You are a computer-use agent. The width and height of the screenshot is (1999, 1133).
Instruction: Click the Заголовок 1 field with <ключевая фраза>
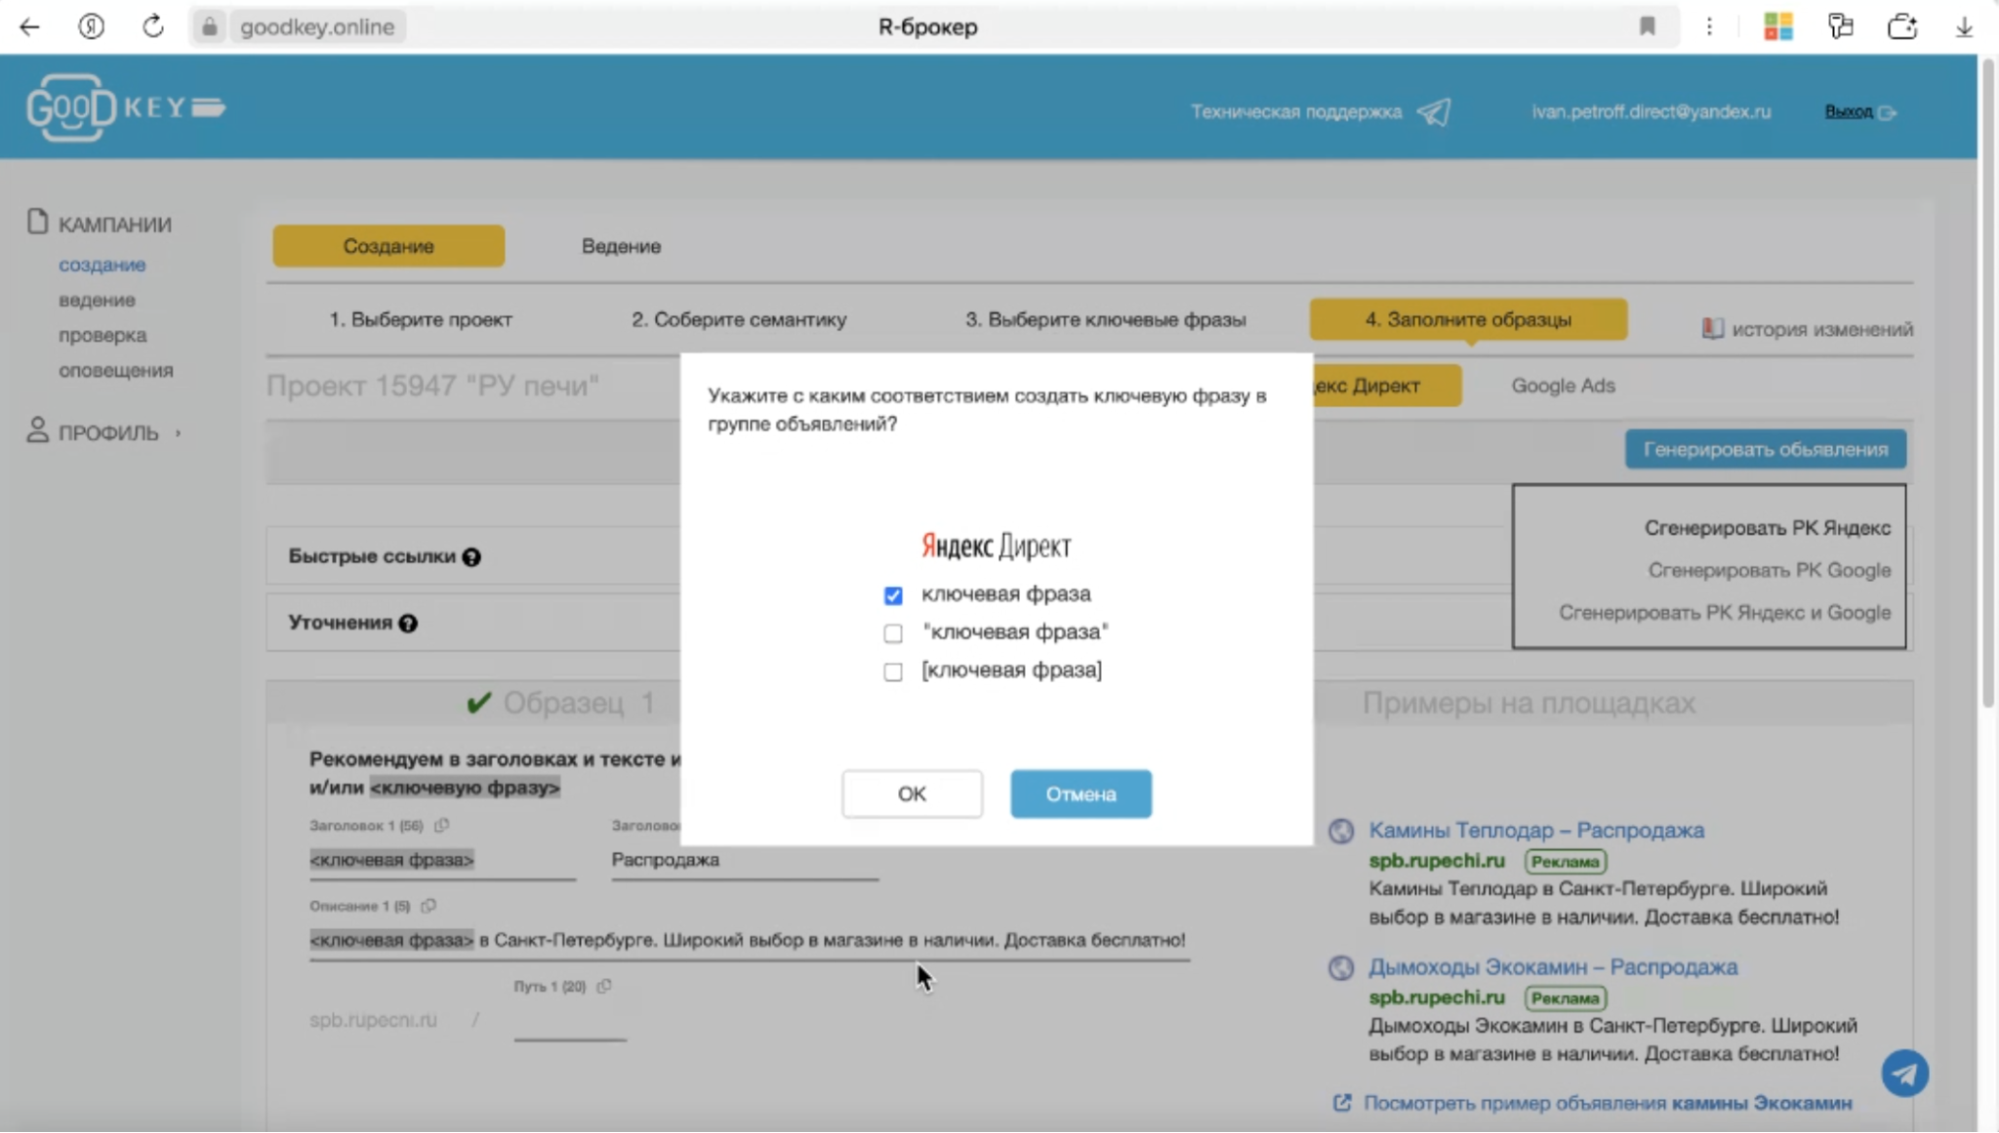pyautogui.click(x=442, y=860)
